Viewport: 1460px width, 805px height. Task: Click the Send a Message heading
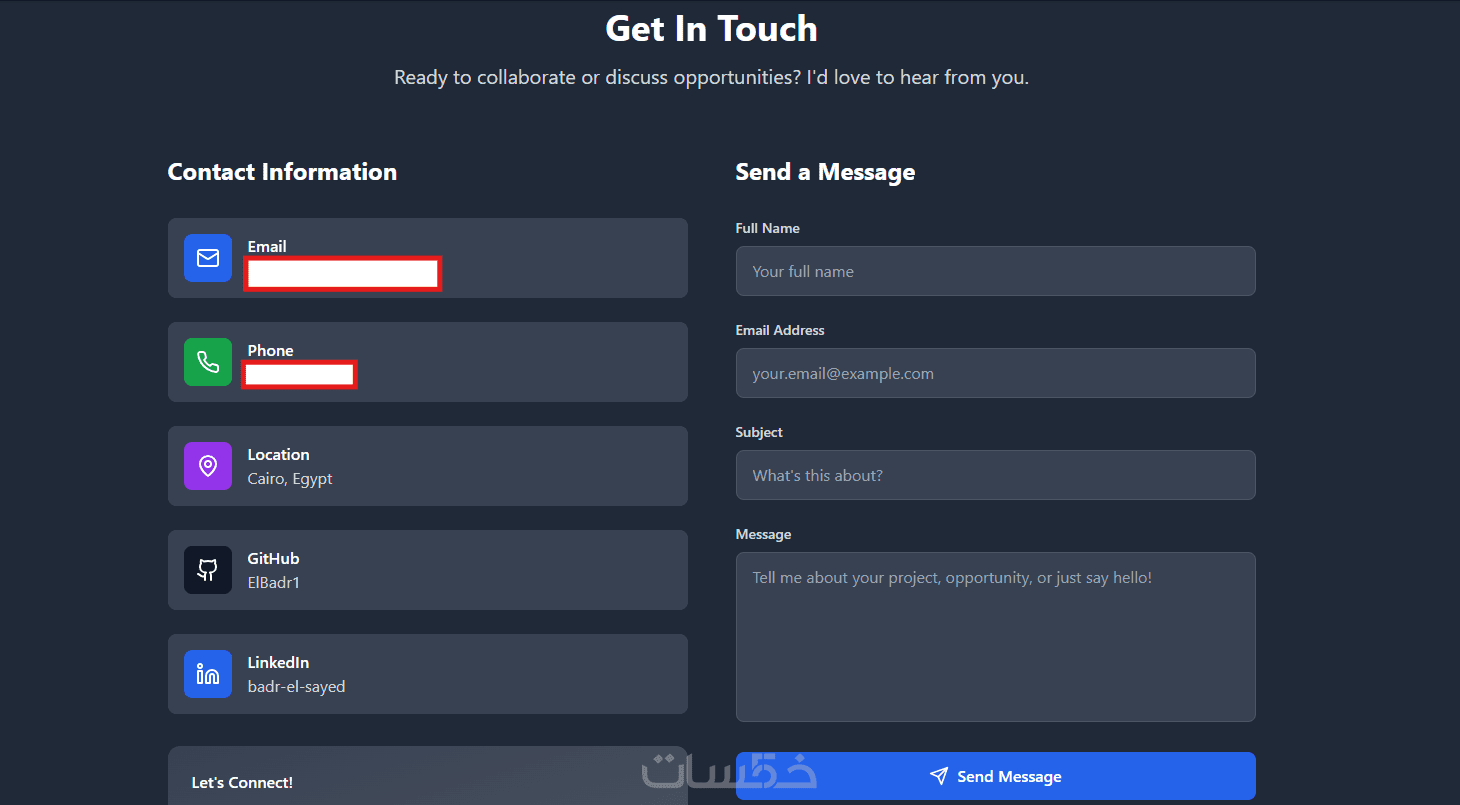coord(825,172)
